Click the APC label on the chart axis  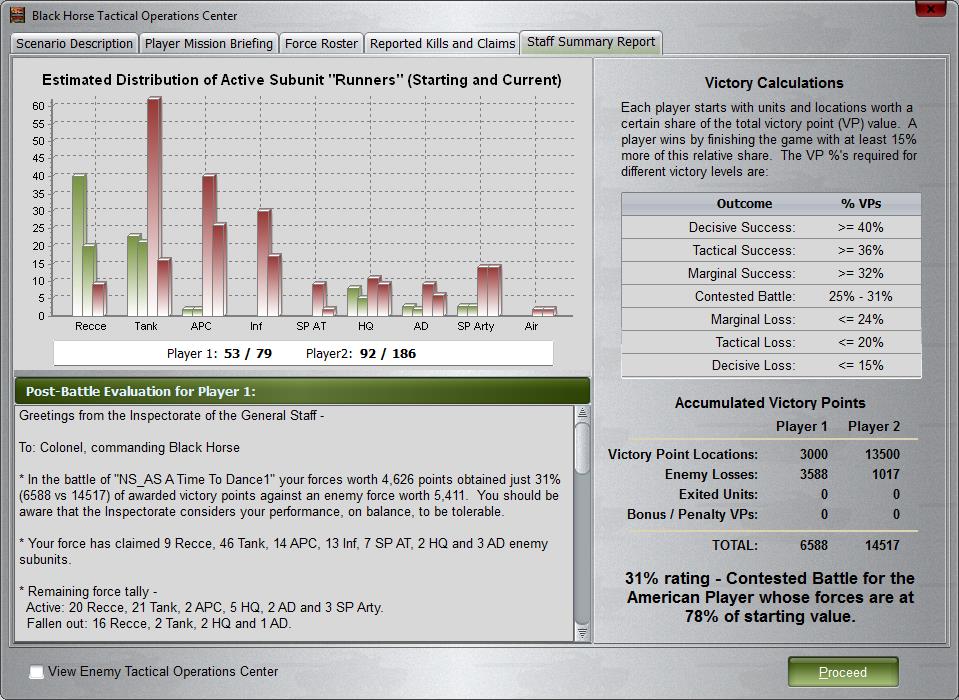pyautogui.click(x=201, y=326)
